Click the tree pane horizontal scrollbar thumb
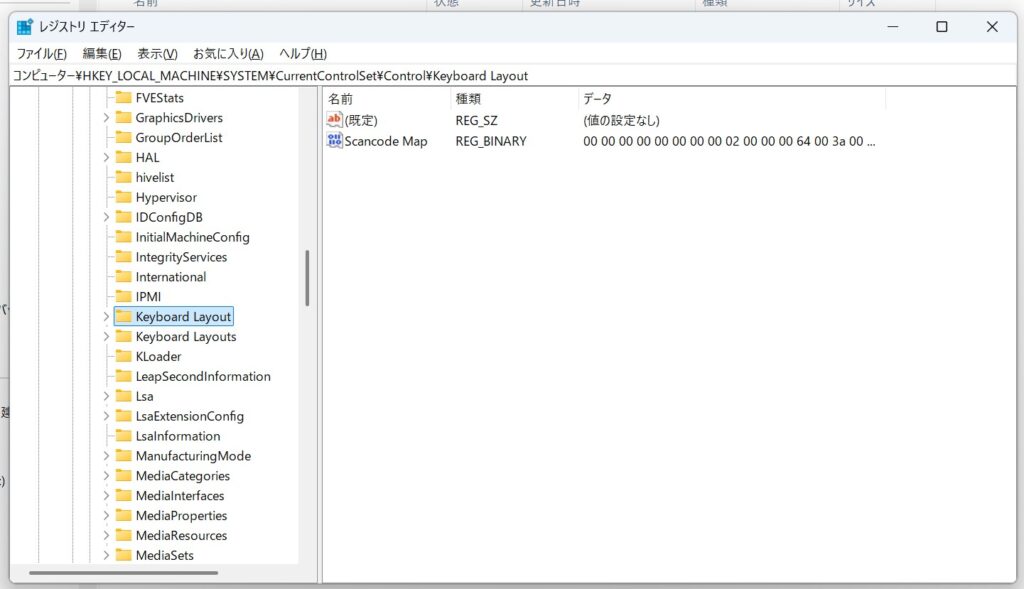The image size is (1024, 589). point(123,573)
